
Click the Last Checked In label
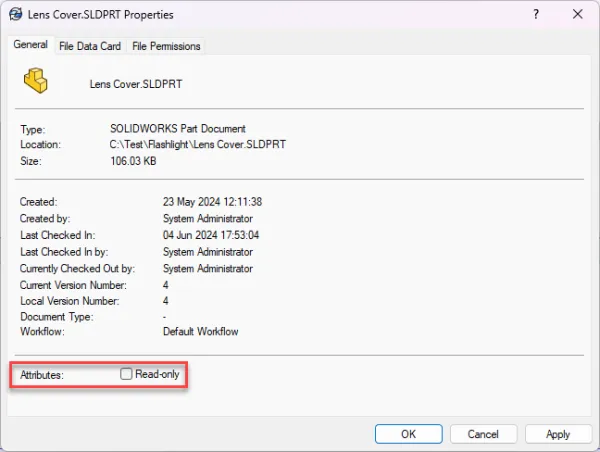click(57, 235)
